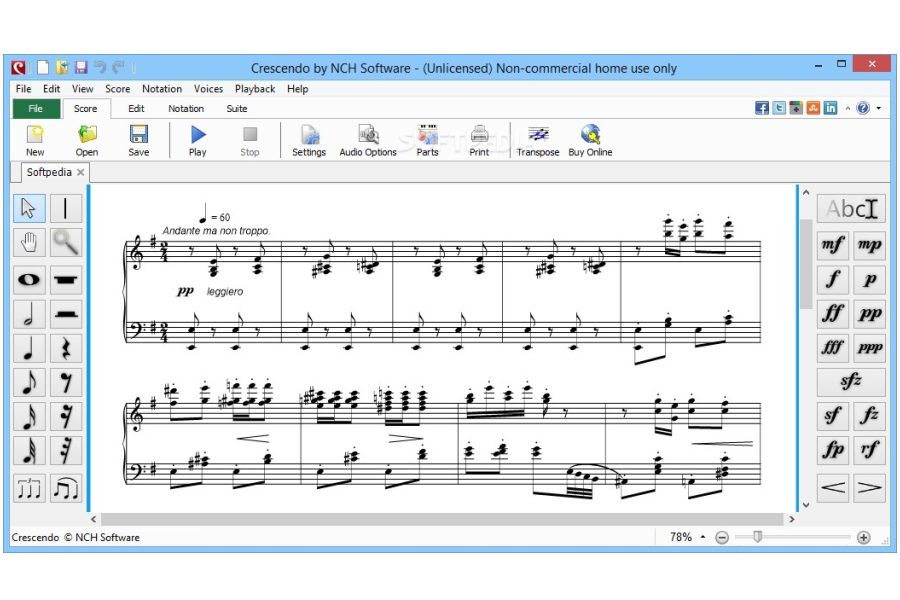900x600 pixels.
Task: Adjust the zoom slider handle
Action: click(758, 537)
